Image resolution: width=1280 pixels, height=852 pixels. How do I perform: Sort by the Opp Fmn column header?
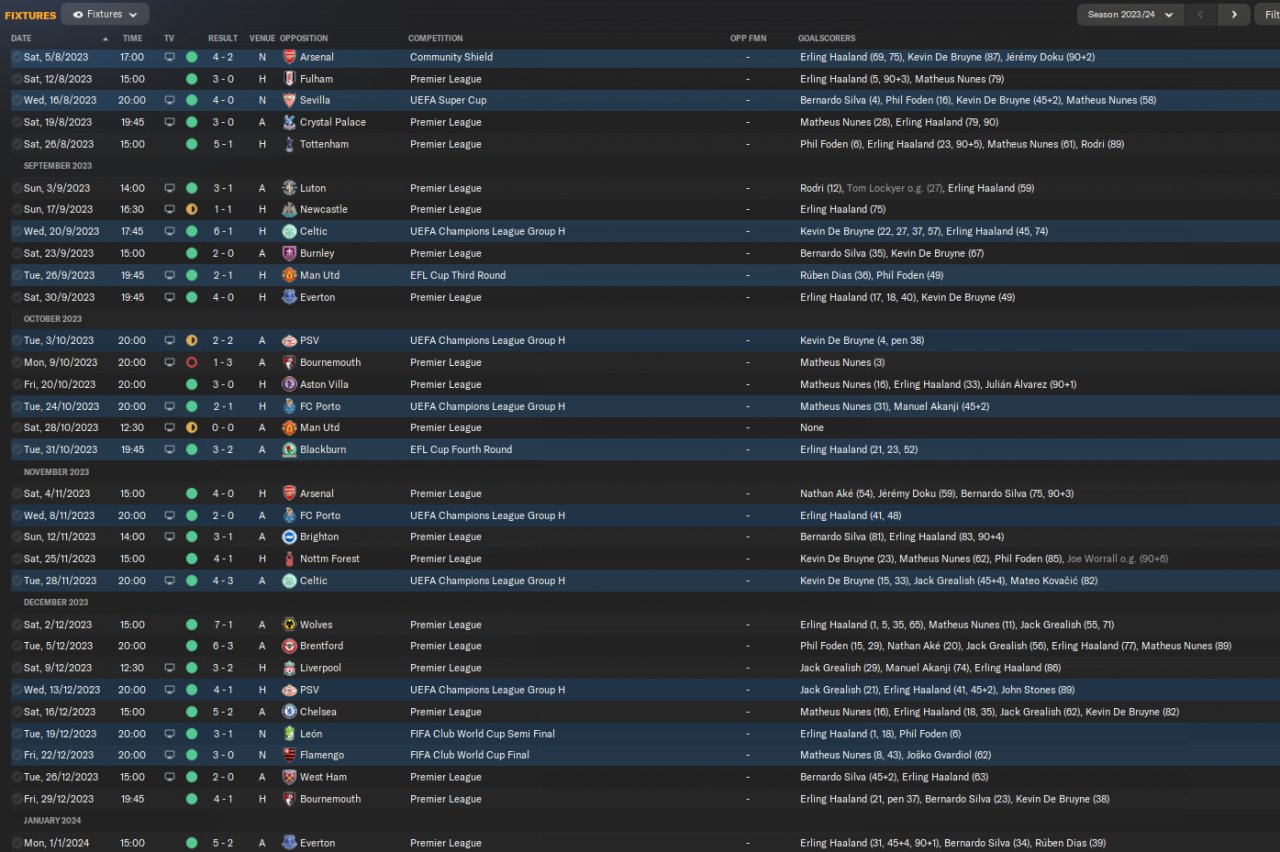point(746,38)
